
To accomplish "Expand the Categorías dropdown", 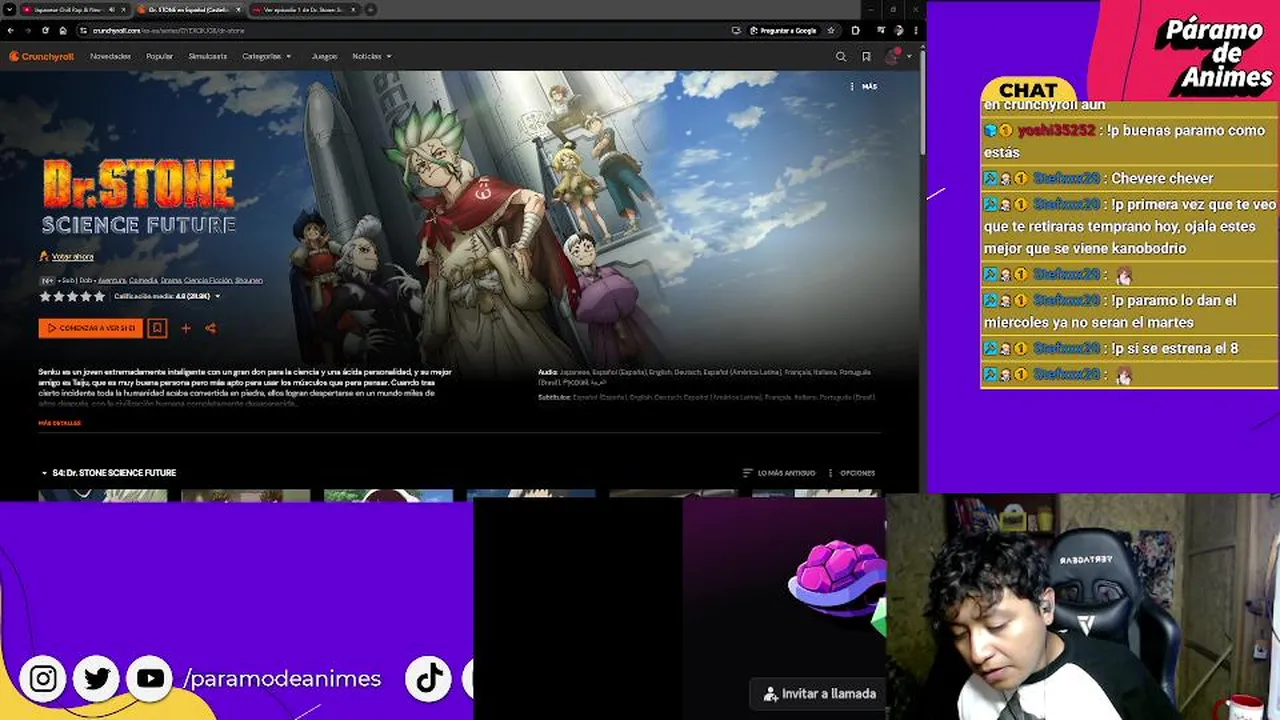I will pyautogui.click(x=267, y=57).
